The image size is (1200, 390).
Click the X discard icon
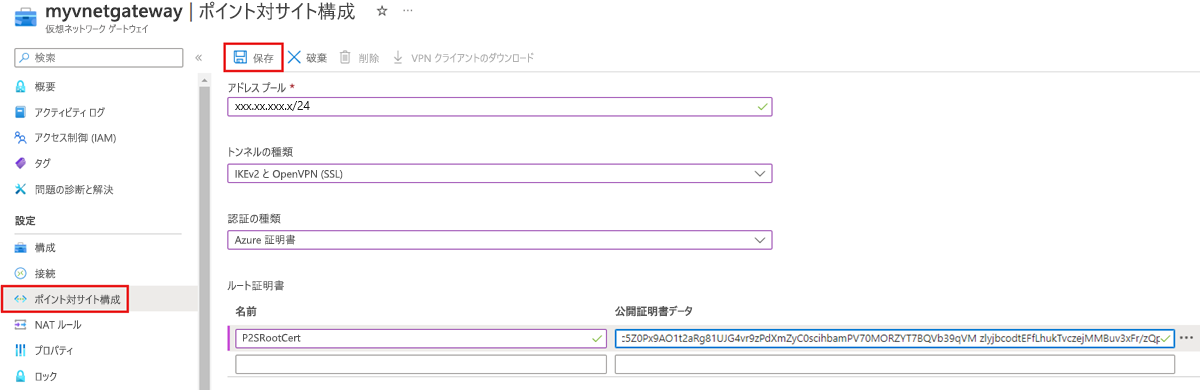coord(295,58)
